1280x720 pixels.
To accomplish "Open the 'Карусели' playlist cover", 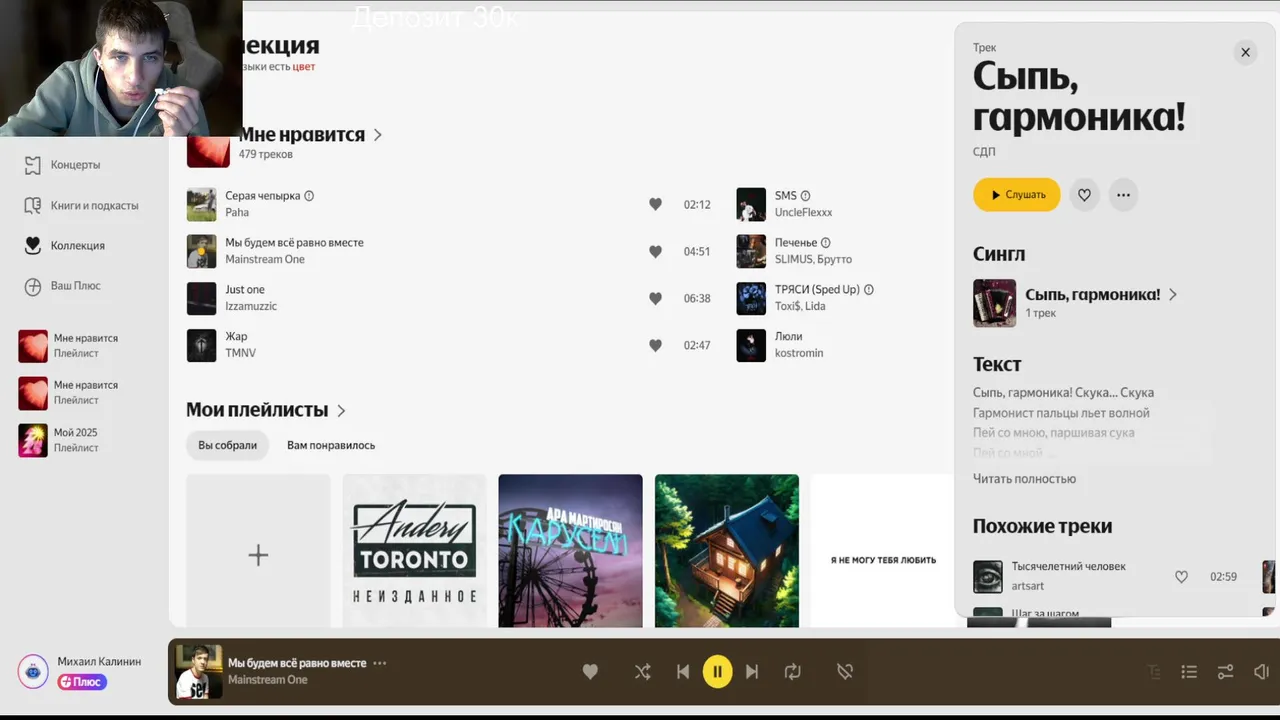I will tap(570, 551).
